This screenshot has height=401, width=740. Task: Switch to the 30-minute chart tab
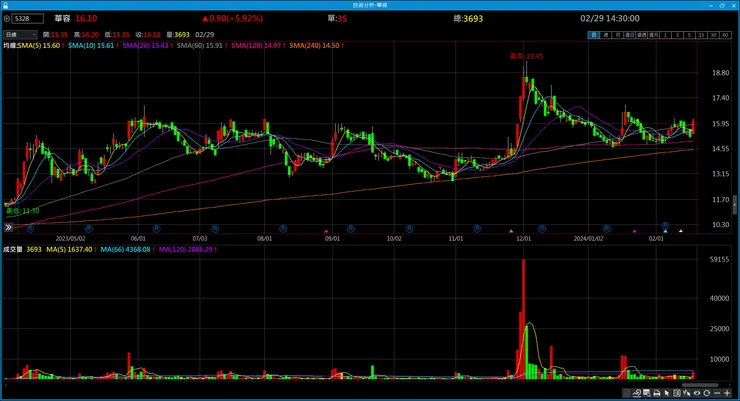click(x=714, y=35)
